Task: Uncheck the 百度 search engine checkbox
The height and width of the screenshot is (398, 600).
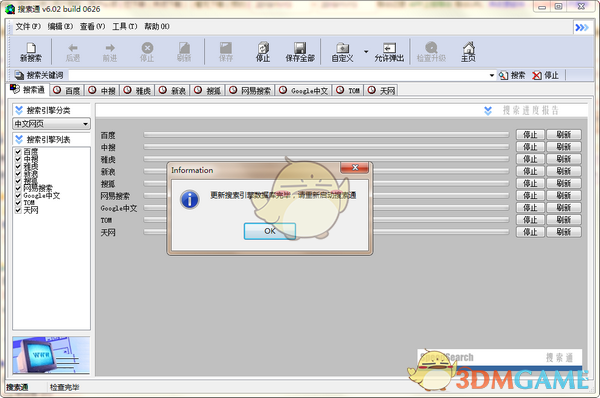Action: click(x=18, y=152)
